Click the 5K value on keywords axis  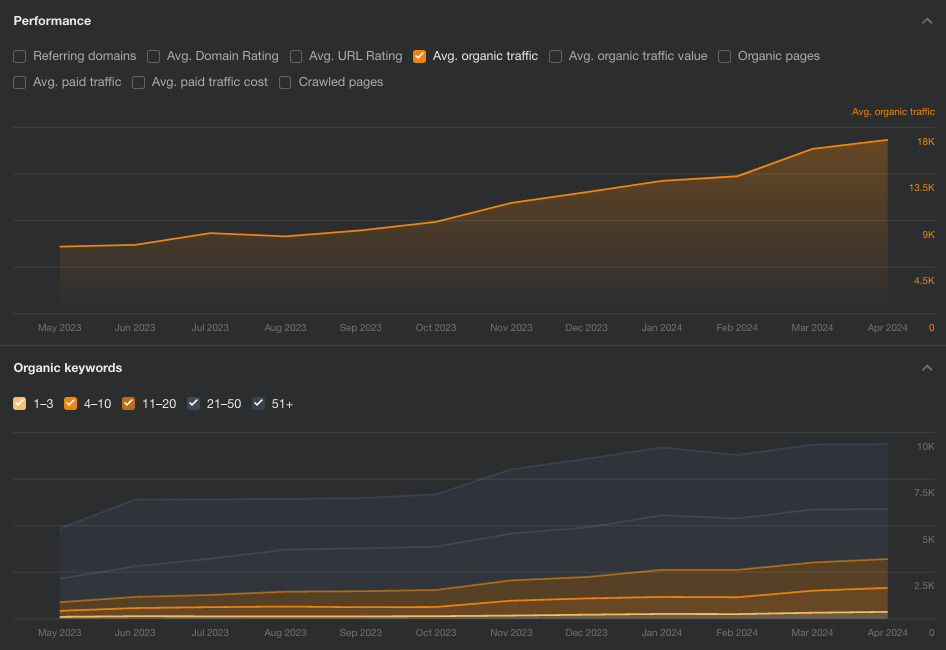click(x=928, y=540)
